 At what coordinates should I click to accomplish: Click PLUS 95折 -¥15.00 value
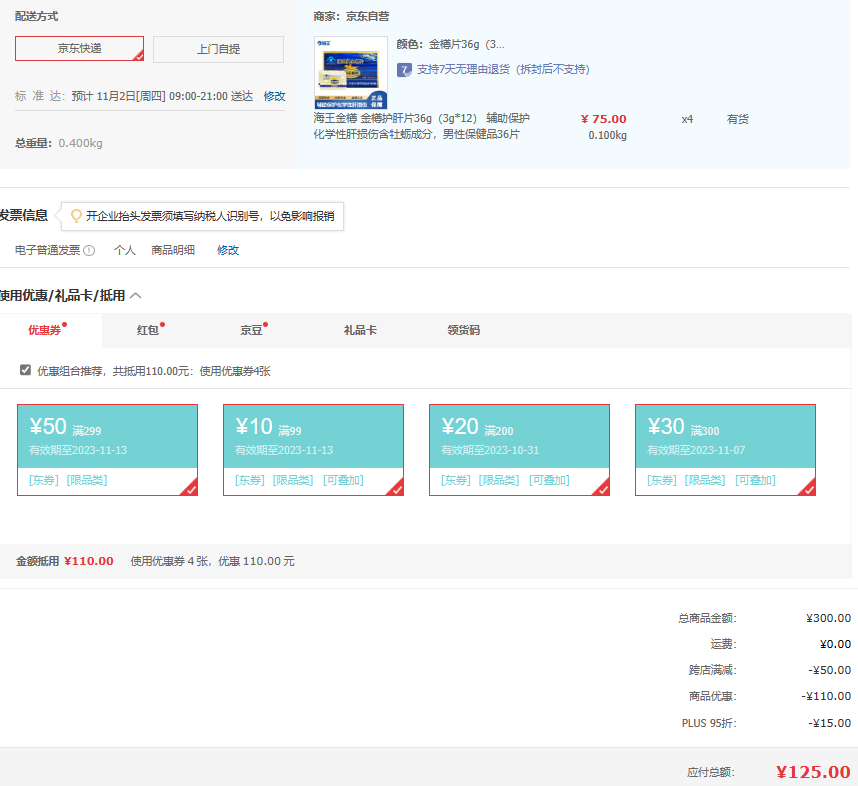click(830, 724)
